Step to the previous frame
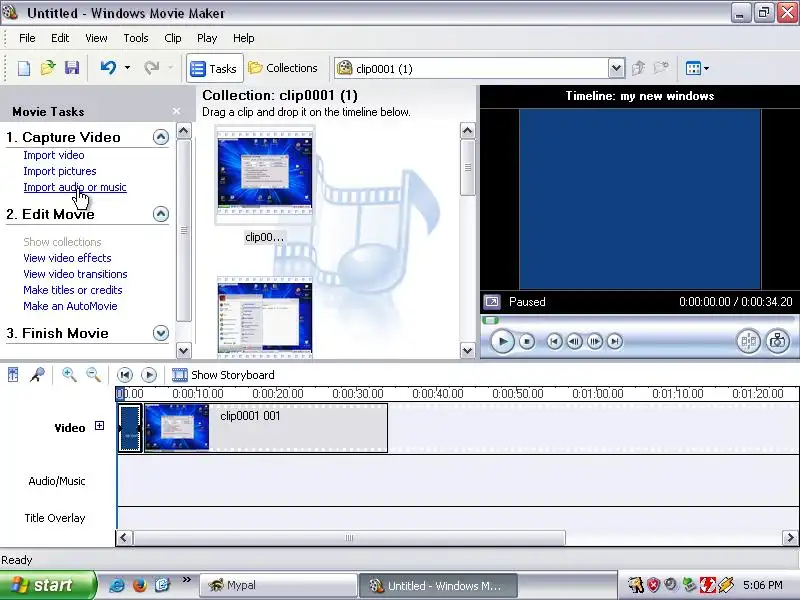The image size is (800, 600). (x=574, y=341)
